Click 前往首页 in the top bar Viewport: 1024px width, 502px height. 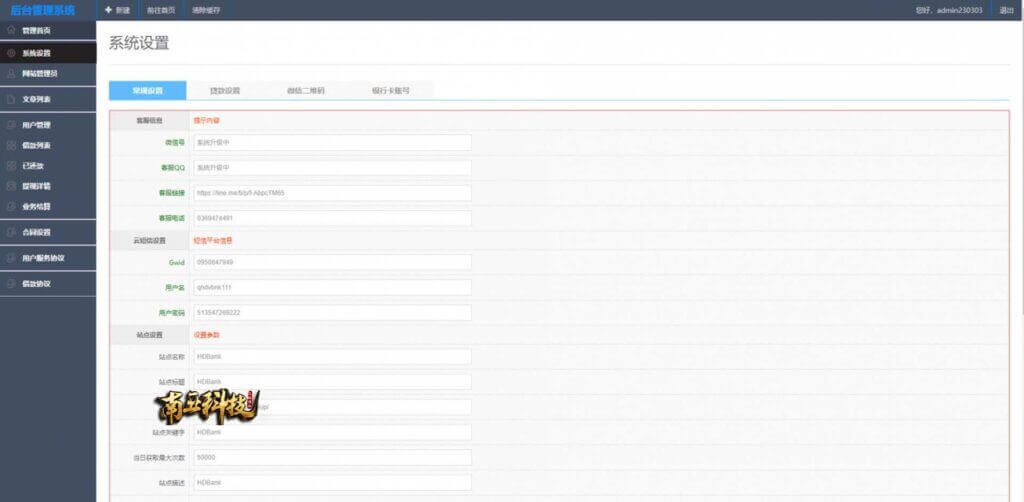(x=160, y=10)
